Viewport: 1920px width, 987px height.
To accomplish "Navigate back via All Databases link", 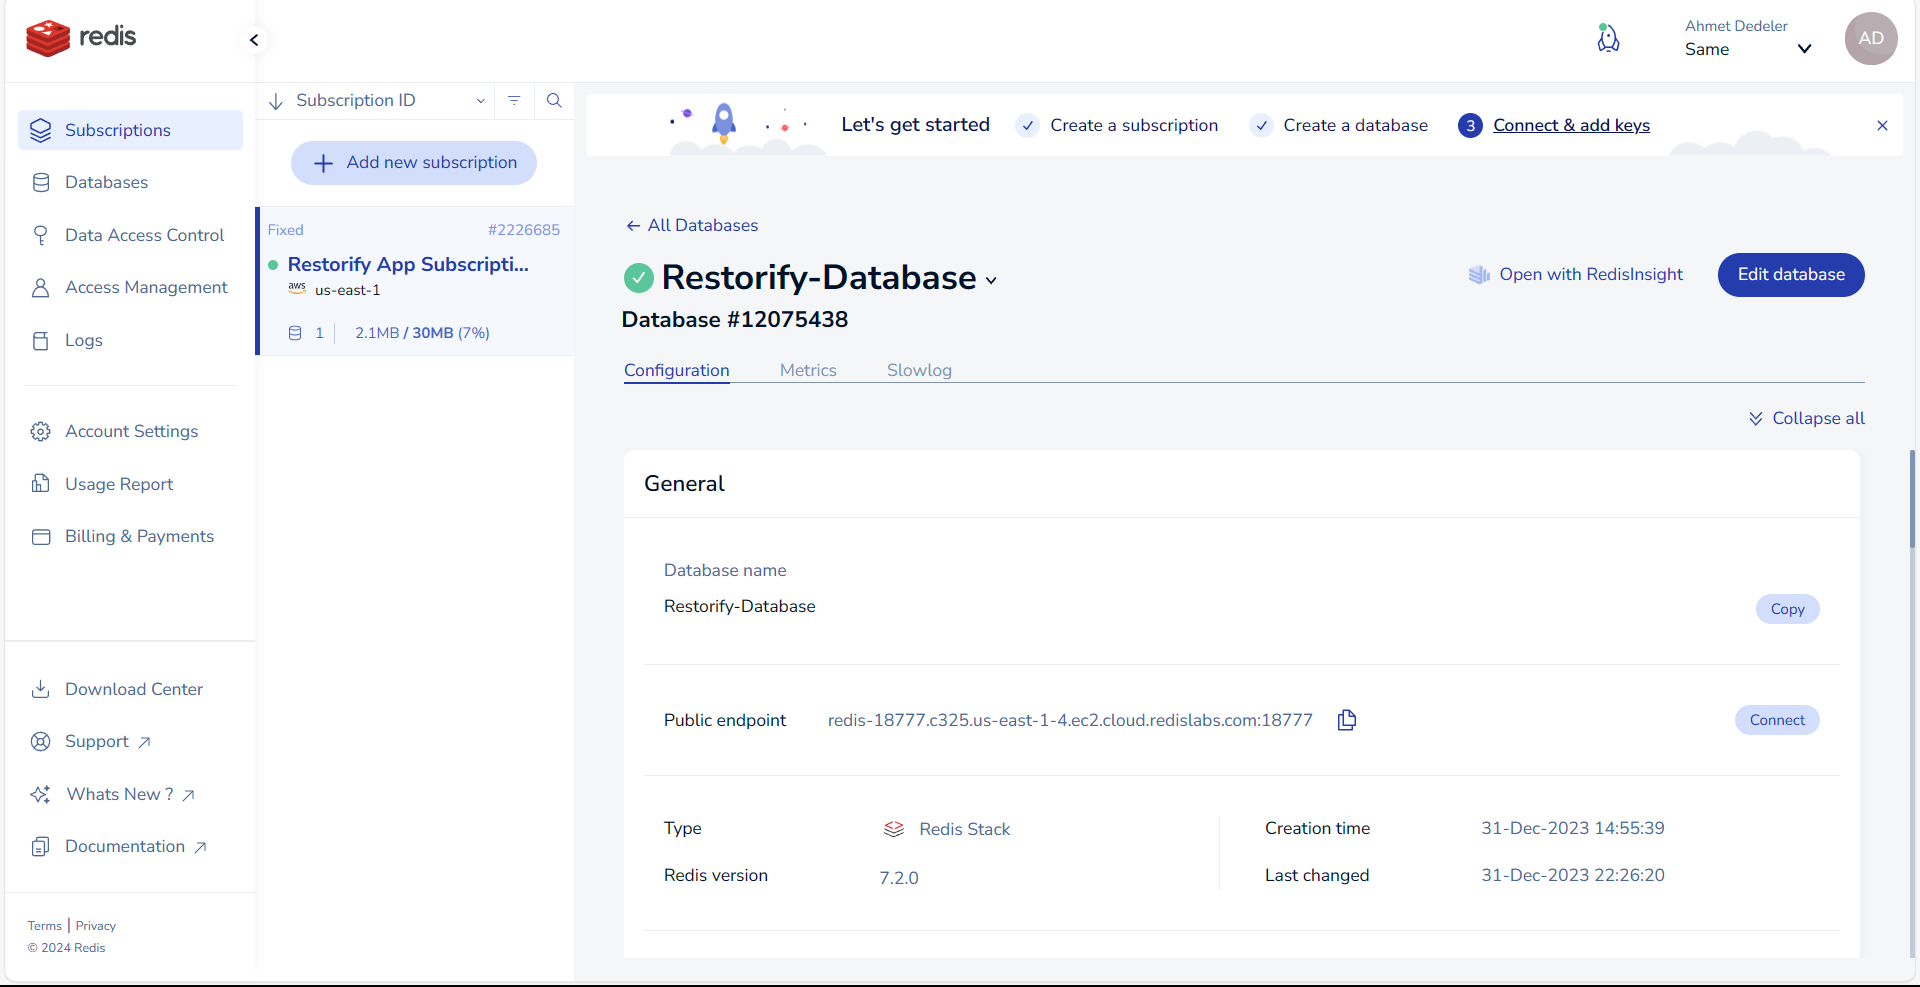I will coord(692,225).
